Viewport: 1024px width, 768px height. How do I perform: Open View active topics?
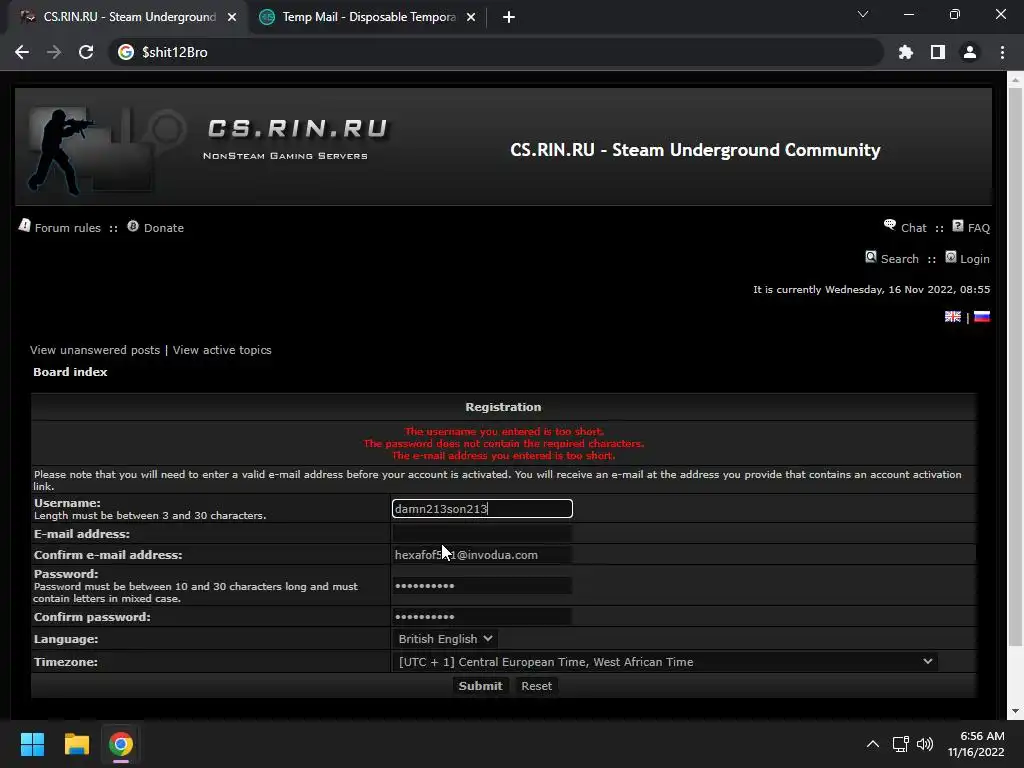pos(222,350)
